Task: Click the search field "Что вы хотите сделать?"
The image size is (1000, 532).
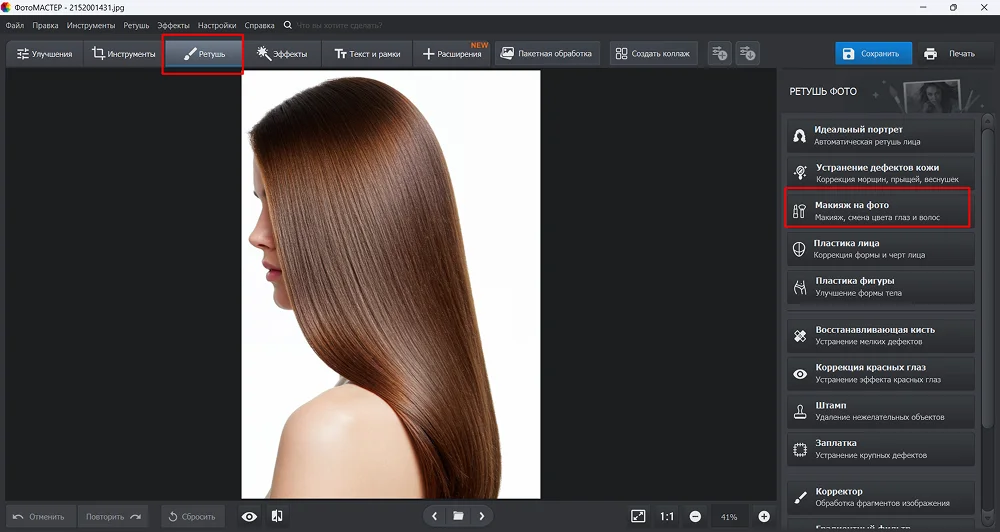Action: [340, 26]
